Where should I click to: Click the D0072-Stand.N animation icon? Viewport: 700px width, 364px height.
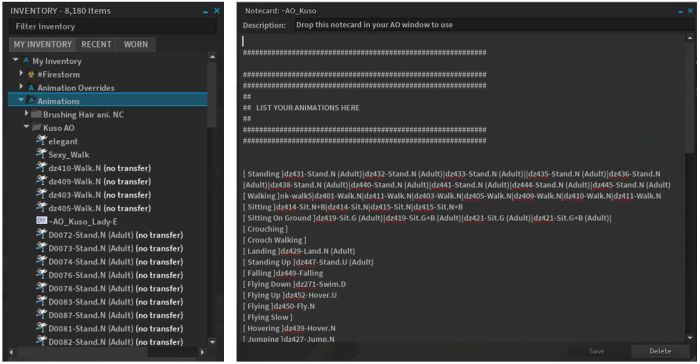[x=41, y=234]
